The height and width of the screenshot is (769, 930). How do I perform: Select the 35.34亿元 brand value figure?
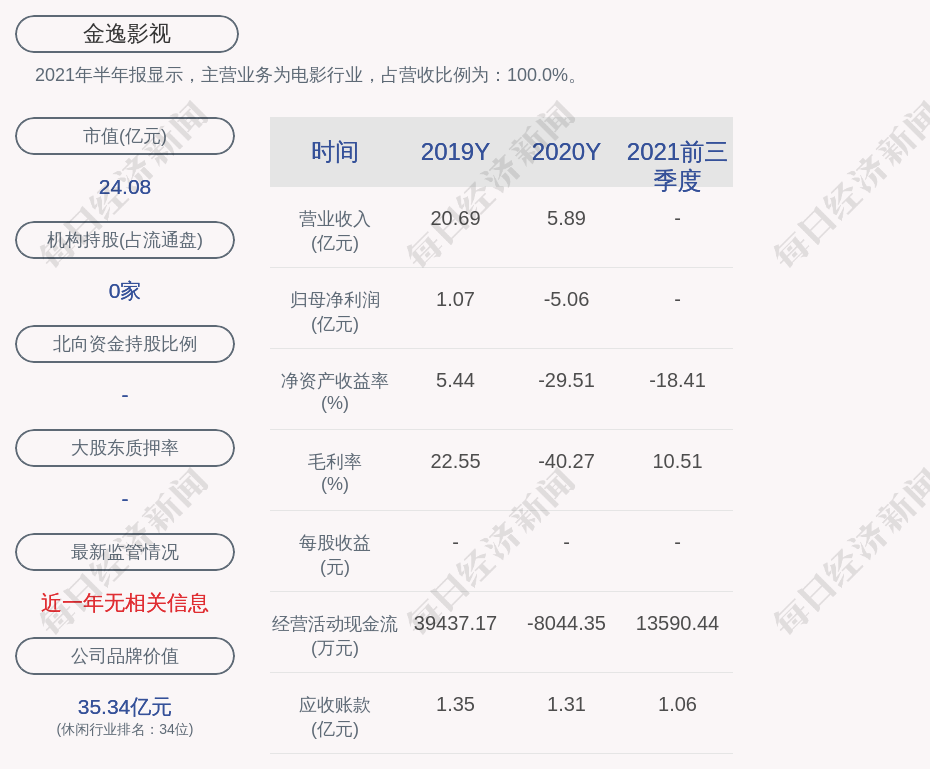[125, 707]
